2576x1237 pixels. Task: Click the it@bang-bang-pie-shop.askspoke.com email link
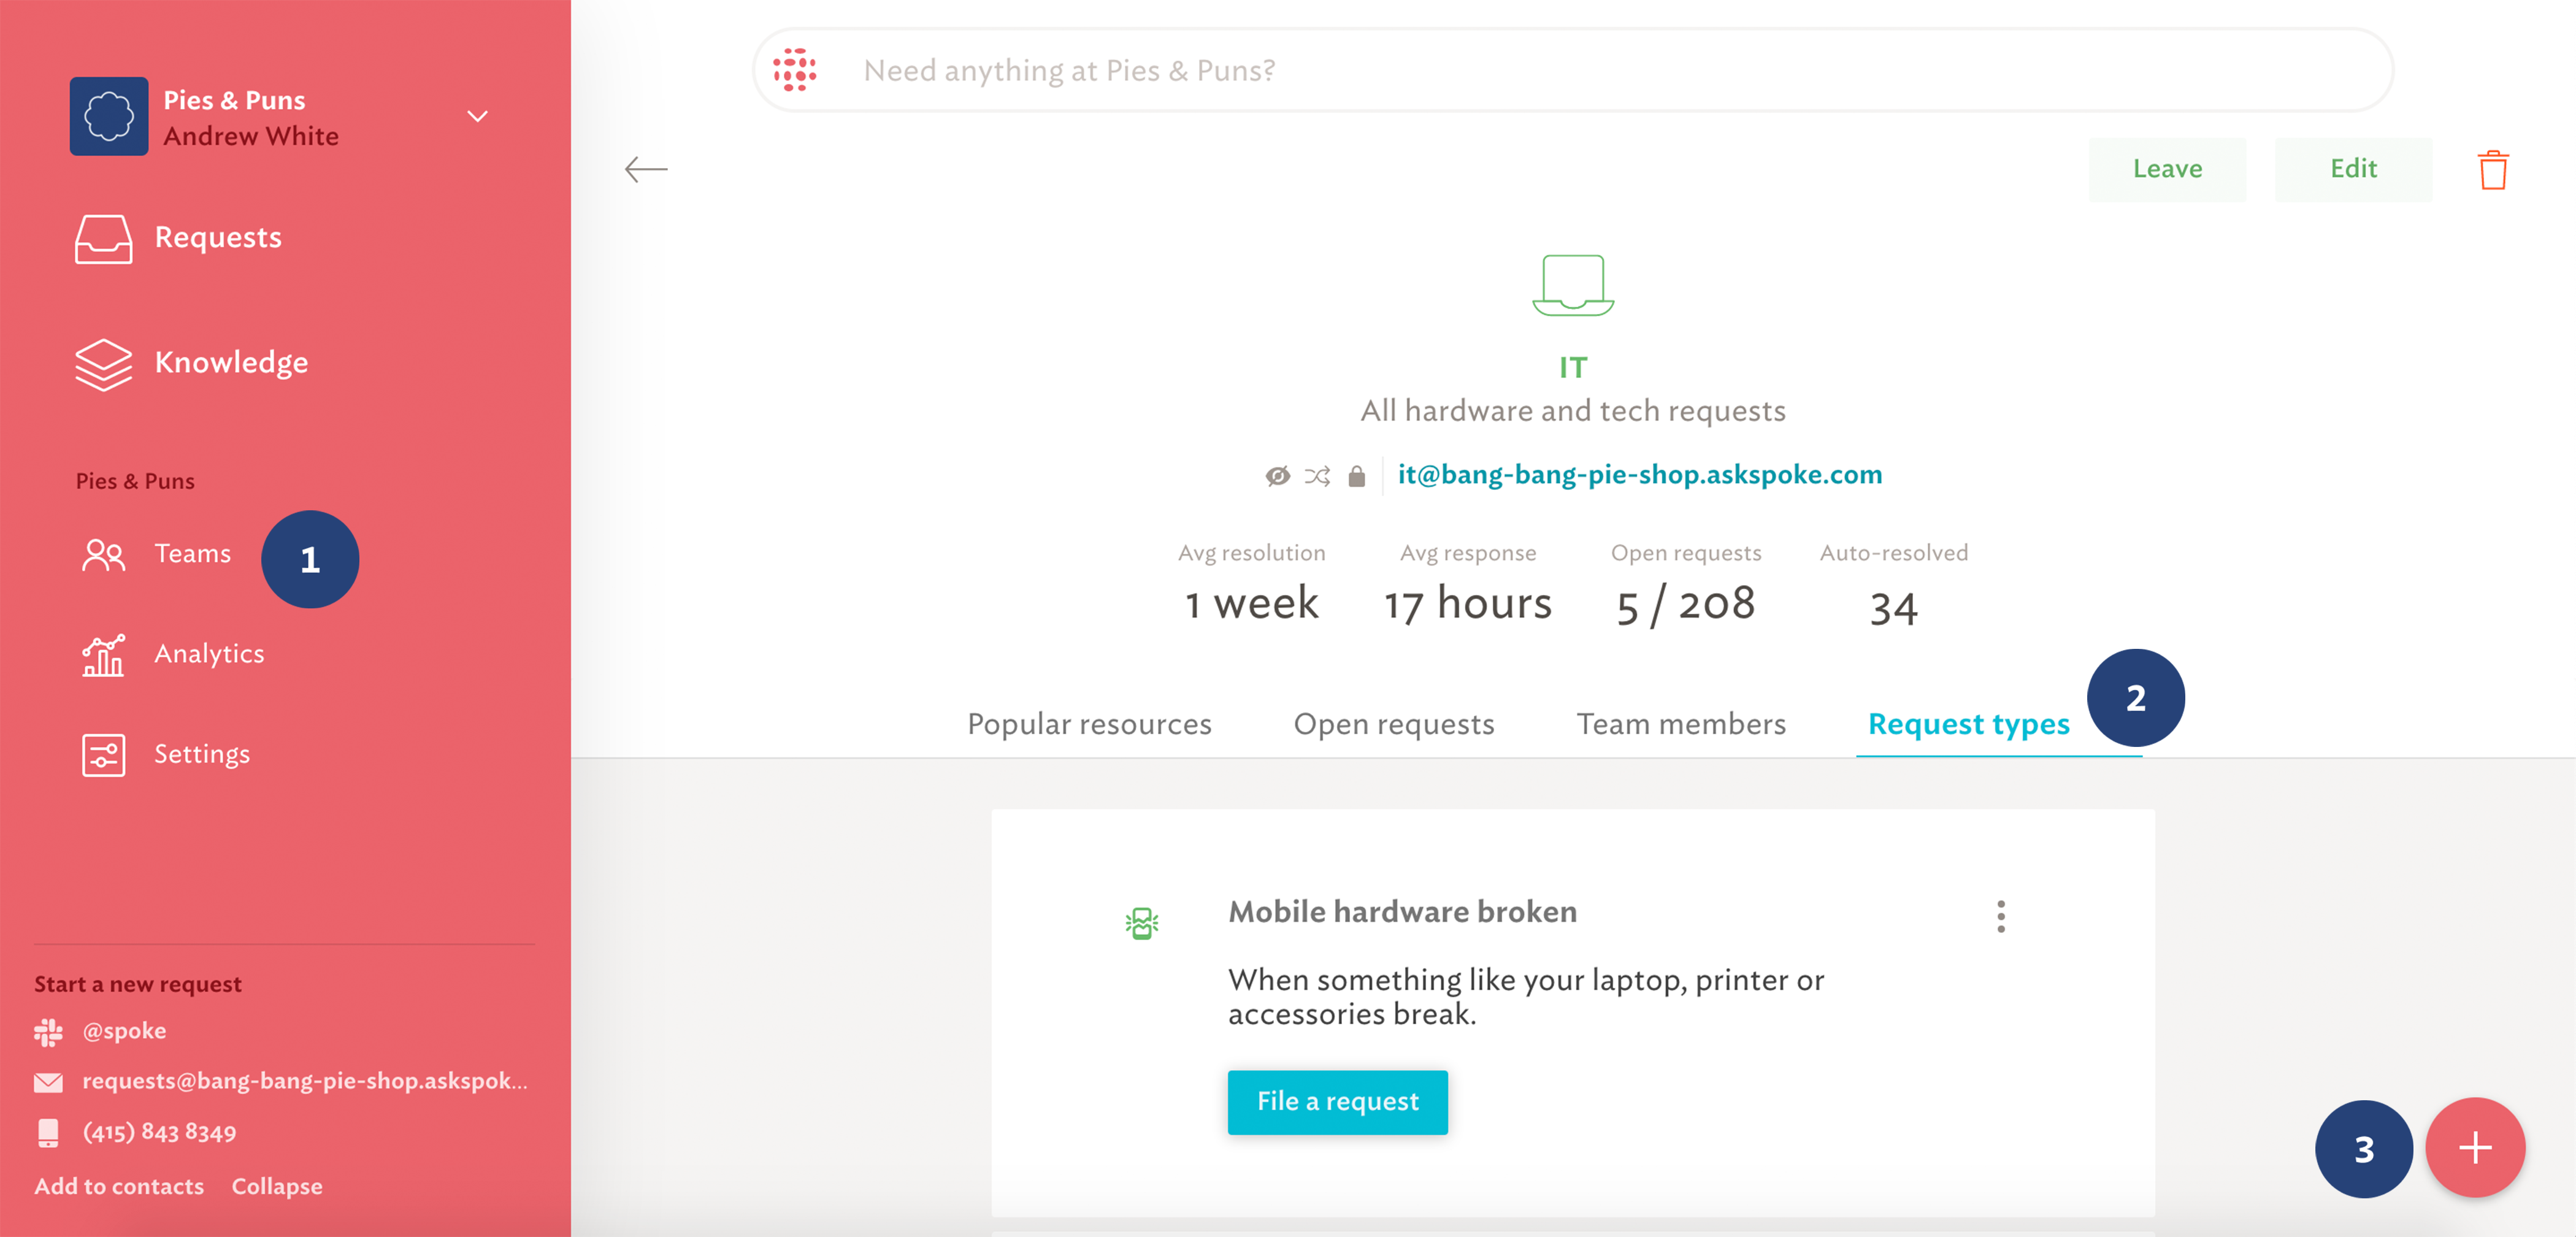point(1640,474)
